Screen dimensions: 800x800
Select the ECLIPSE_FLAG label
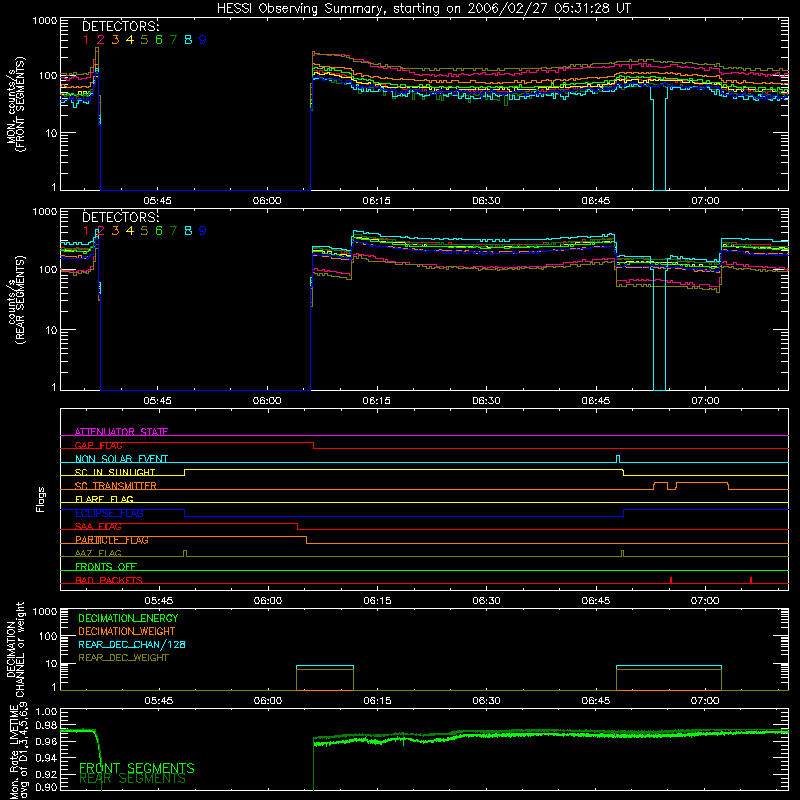[x=109, y=513]
